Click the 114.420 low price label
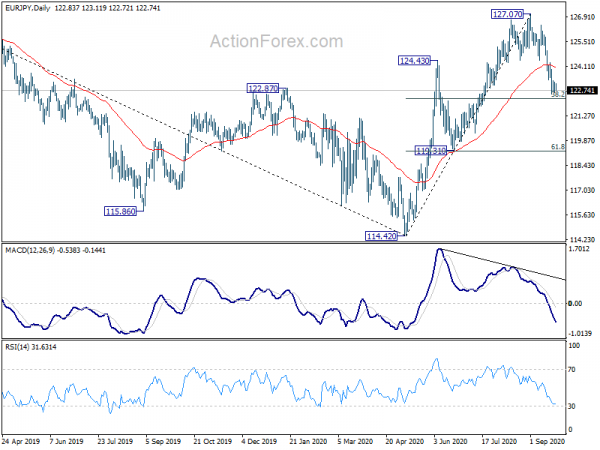600x450 pixels. 381,236
